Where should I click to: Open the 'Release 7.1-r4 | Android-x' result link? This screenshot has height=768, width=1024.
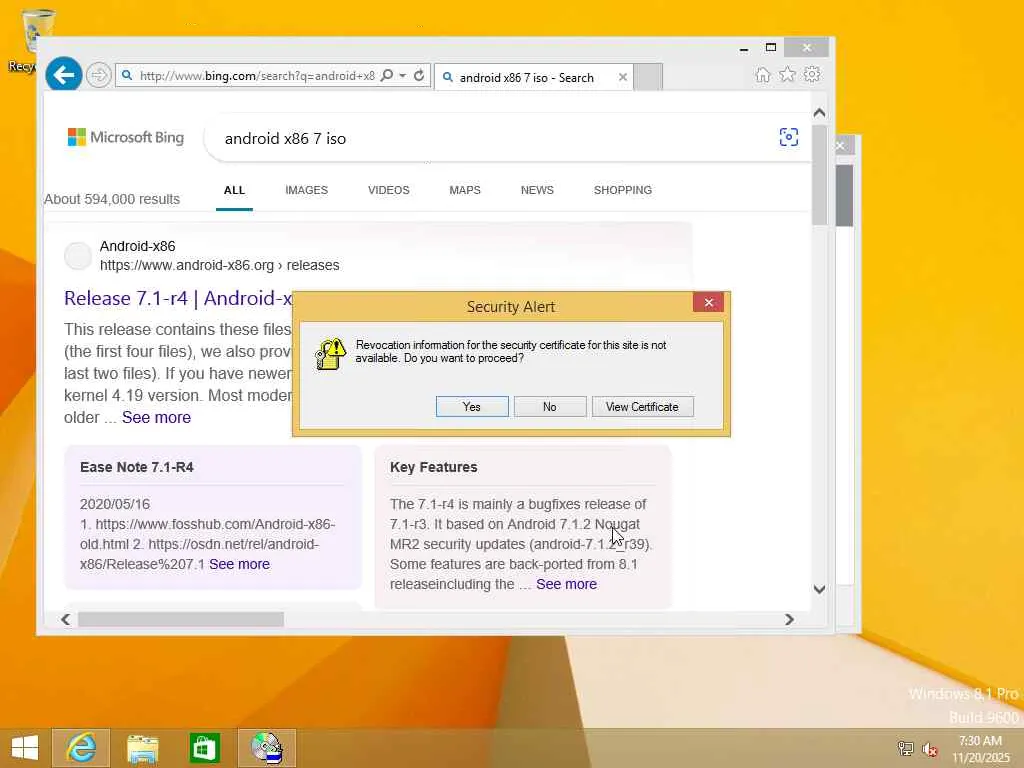point(178,298)
